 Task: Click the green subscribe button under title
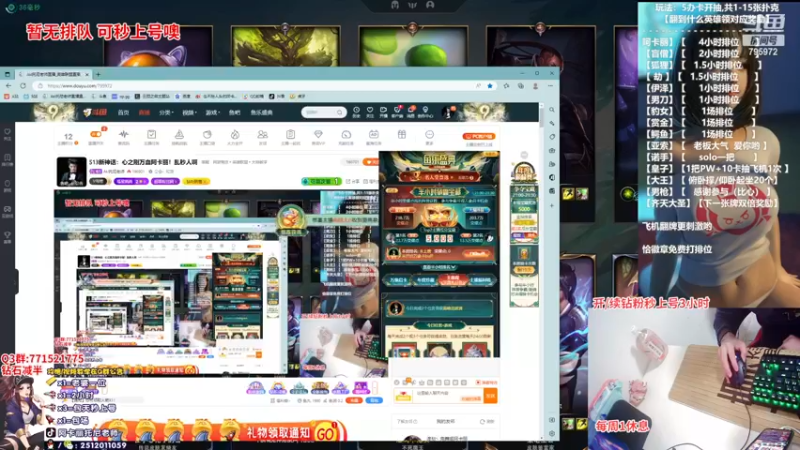321,181
